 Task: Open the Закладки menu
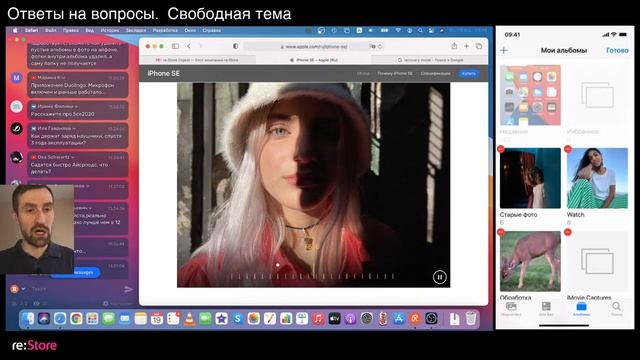tap(136, 30)
